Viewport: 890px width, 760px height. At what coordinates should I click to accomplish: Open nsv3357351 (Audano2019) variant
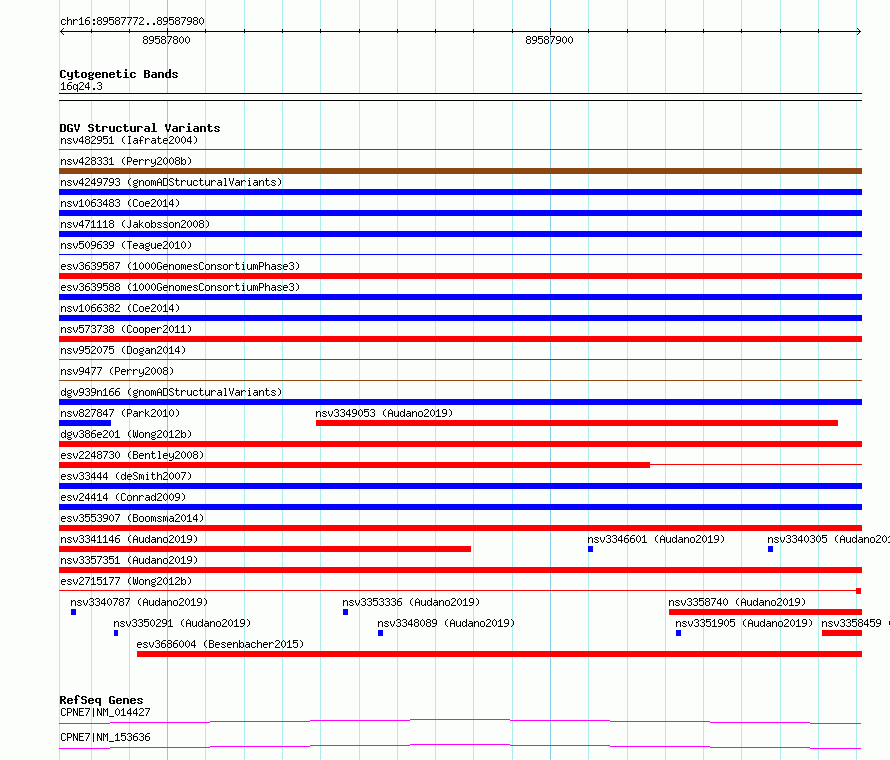coord(129,560)
